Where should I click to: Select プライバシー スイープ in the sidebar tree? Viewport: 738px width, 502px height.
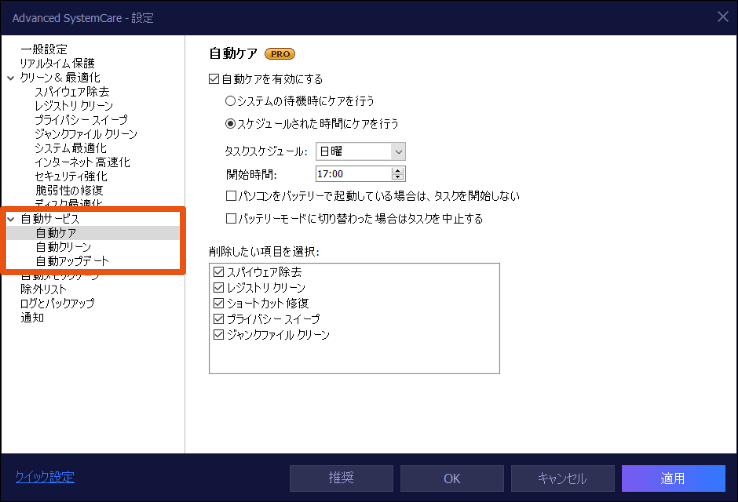tap(81, 120)
